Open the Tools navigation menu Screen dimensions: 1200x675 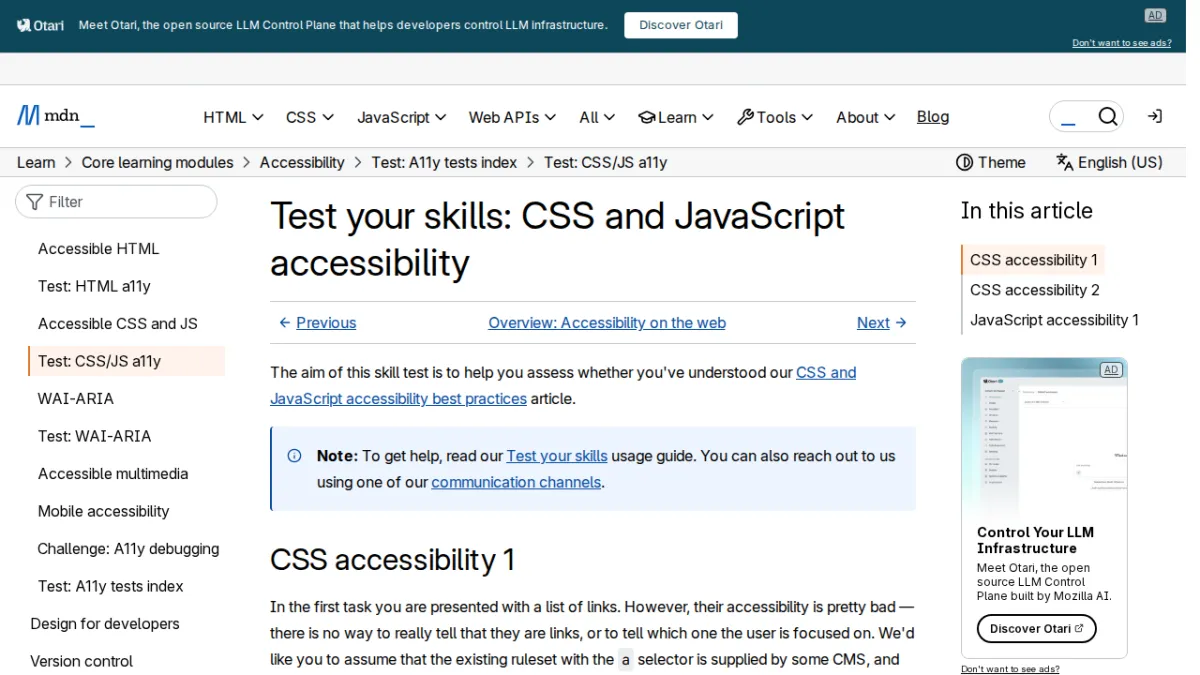coord(775,117)
